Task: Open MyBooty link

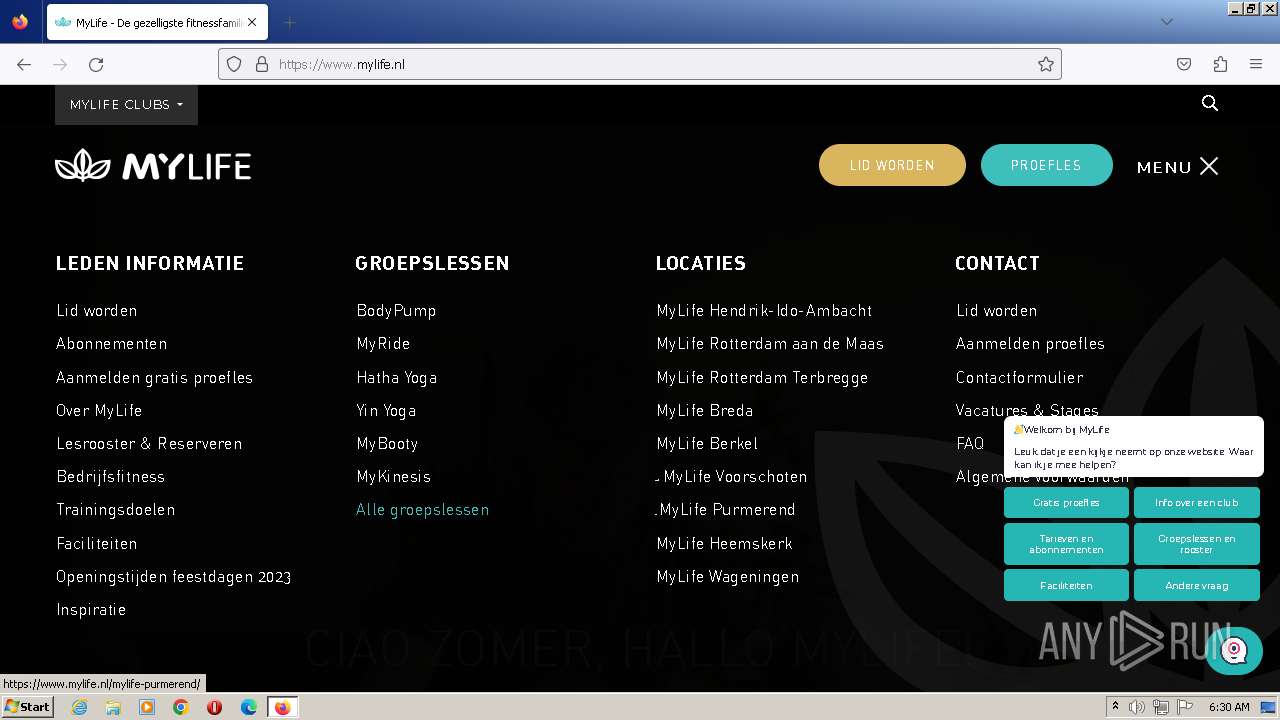Action: (387, 443)
